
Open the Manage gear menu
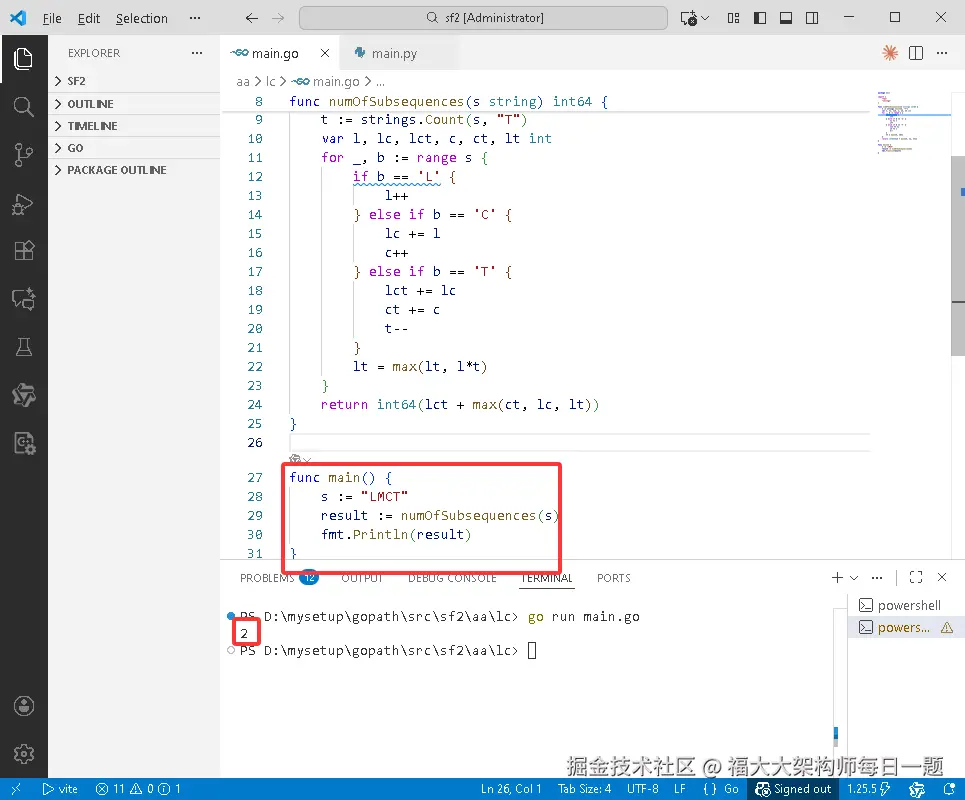[23, 754]
